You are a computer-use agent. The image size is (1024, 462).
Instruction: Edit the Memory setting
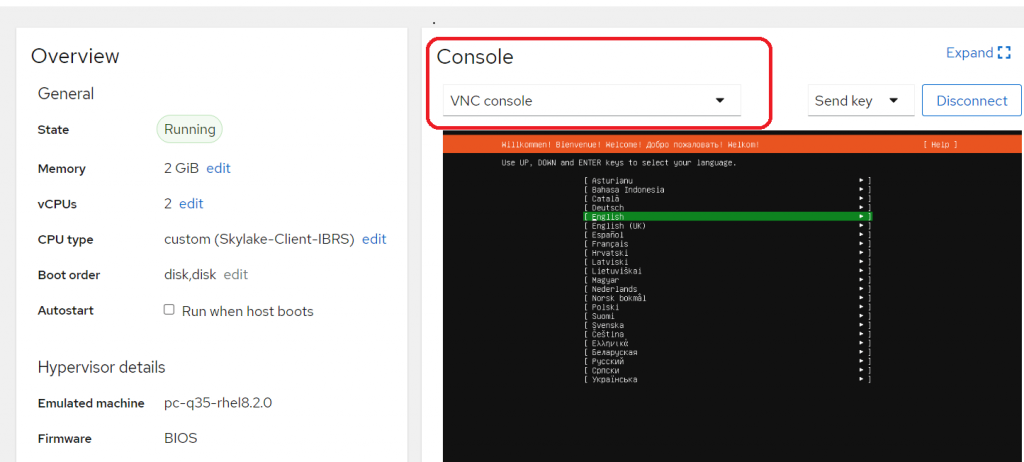218,168
